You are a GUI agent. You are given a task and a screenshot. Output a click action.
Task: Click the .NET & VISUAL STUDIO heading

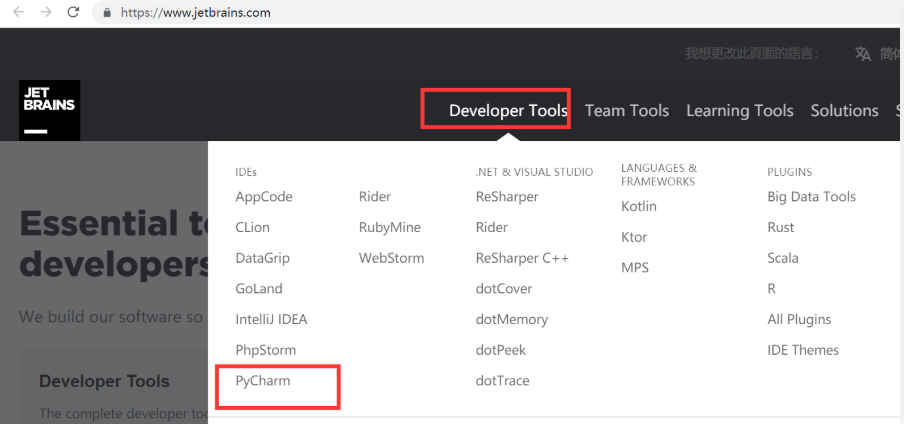[x=534, y=172]
